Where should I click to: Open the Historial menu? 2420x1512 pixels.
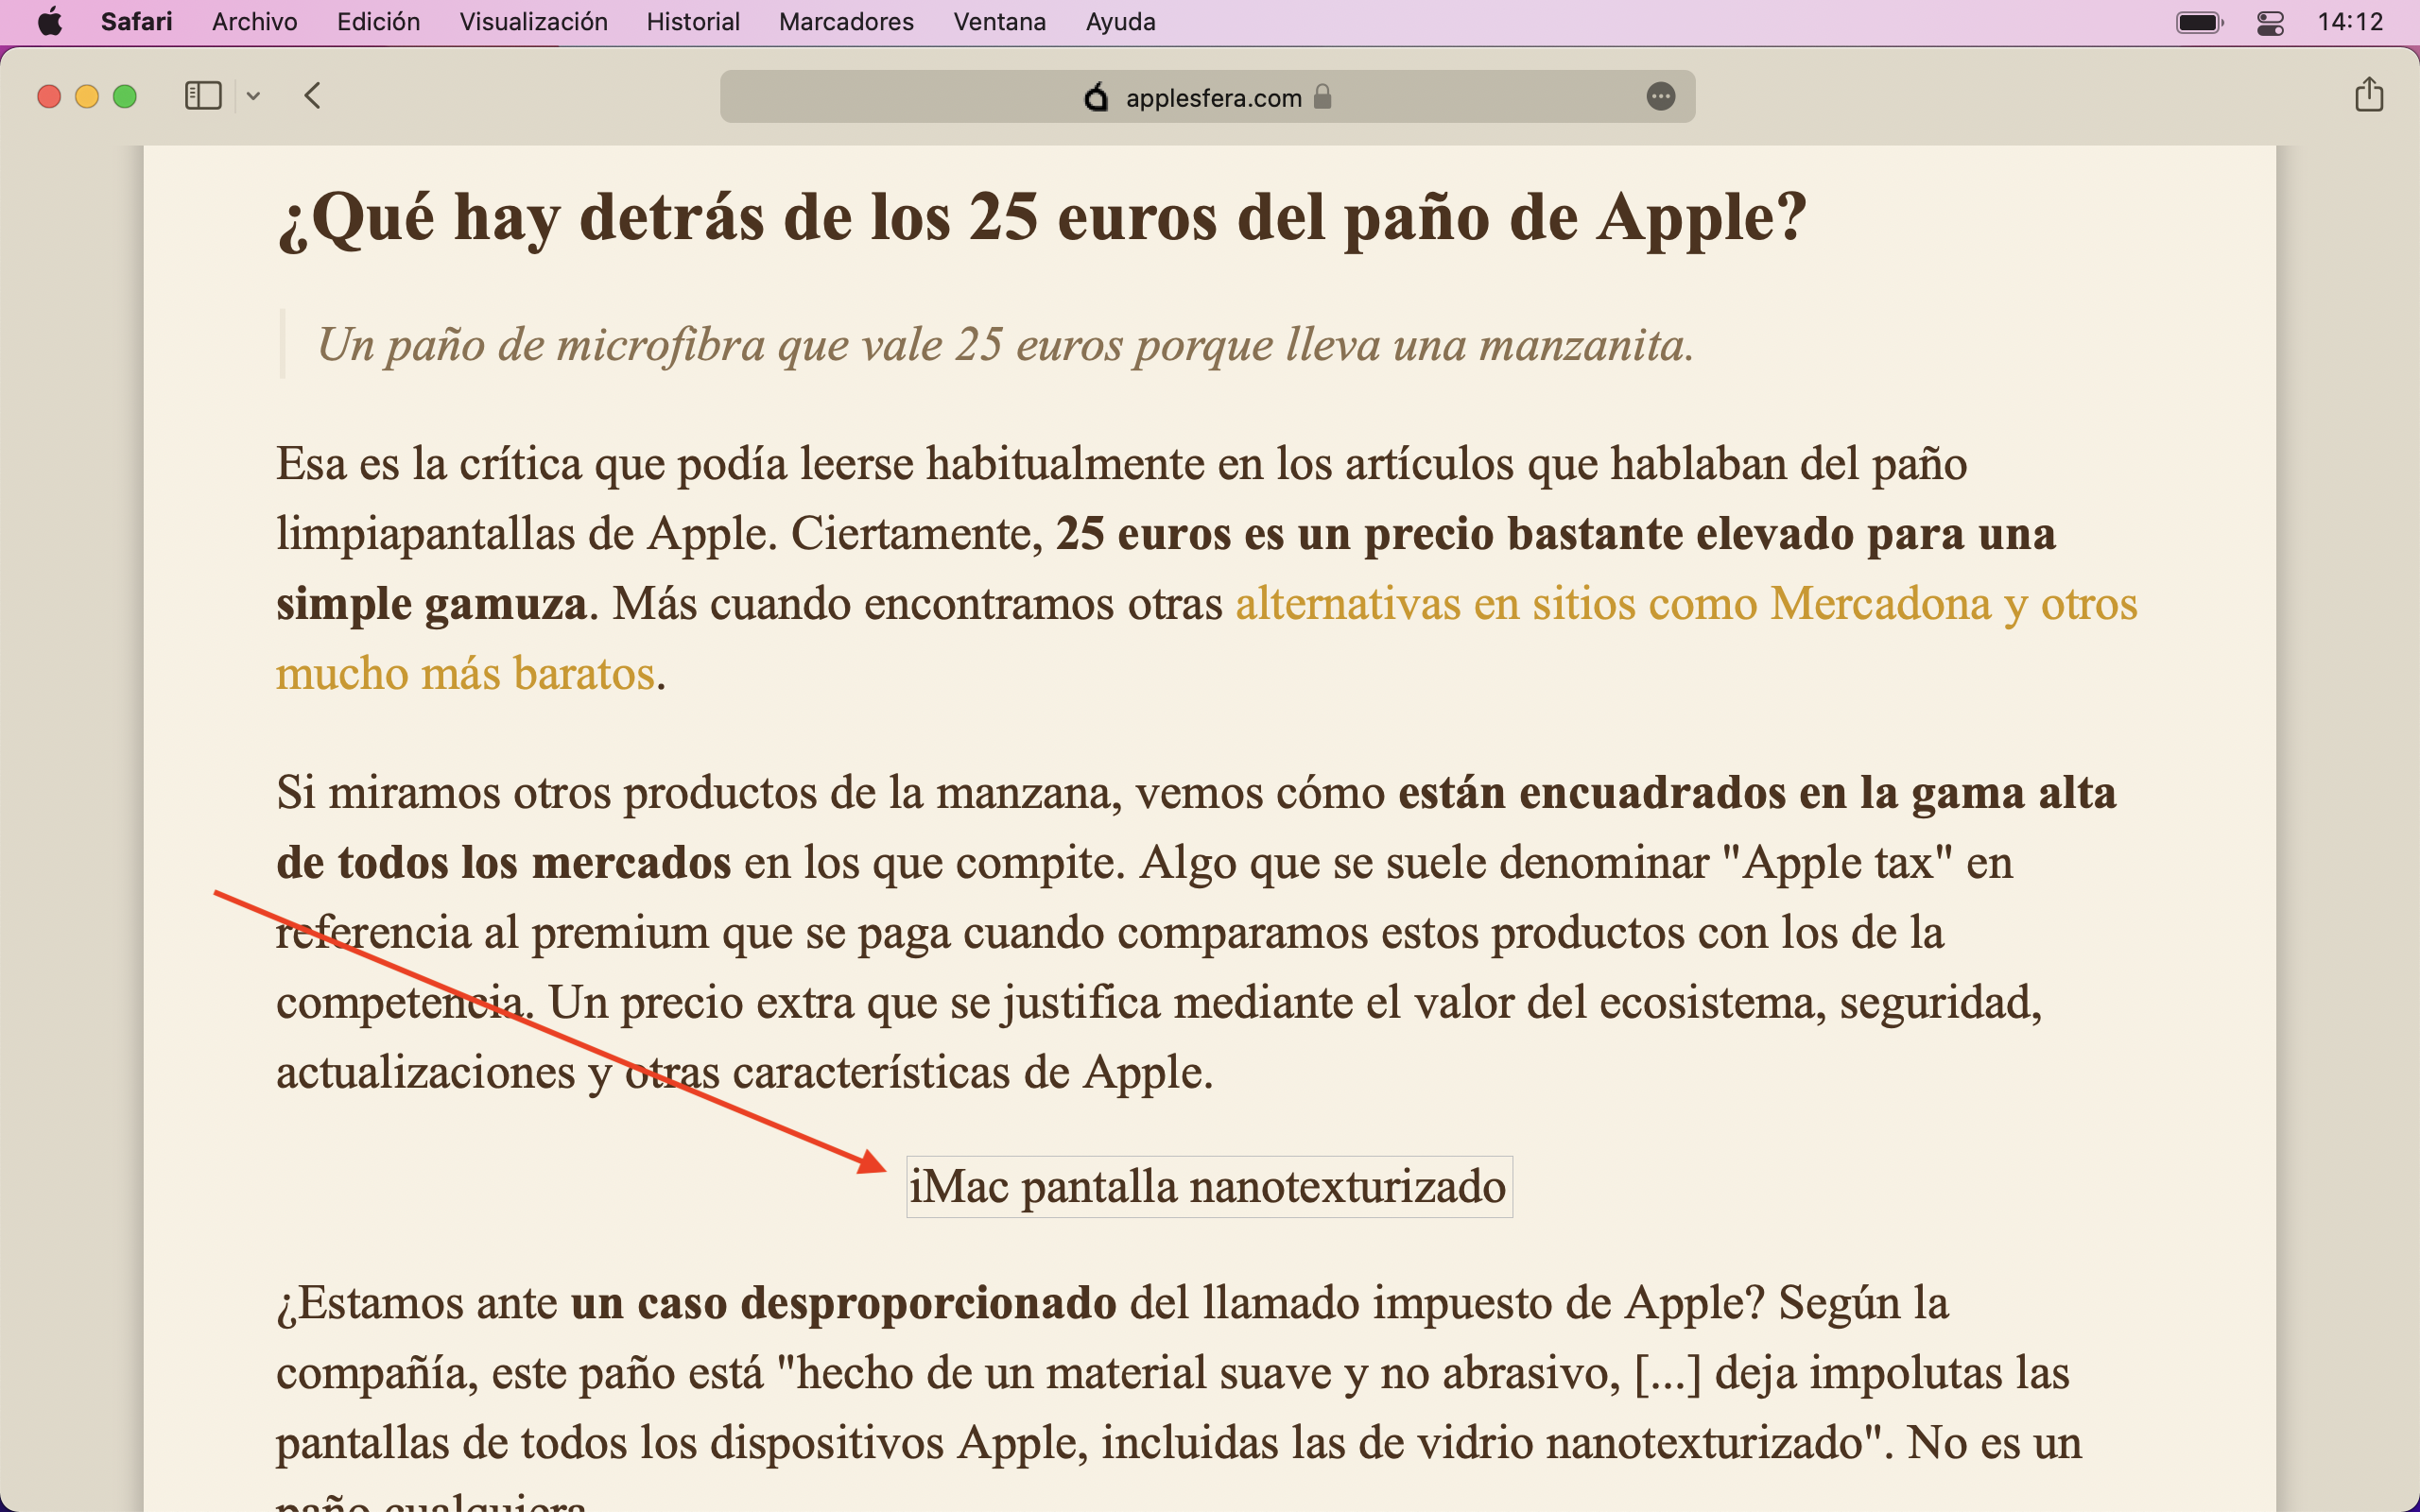692,22
